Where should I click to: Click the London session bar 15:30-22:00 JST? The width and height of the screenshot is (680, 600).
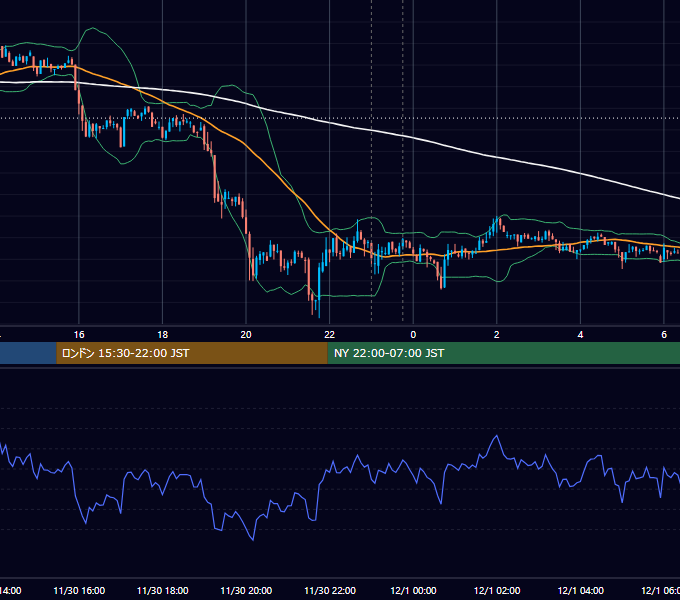click(x=192, y=353)
